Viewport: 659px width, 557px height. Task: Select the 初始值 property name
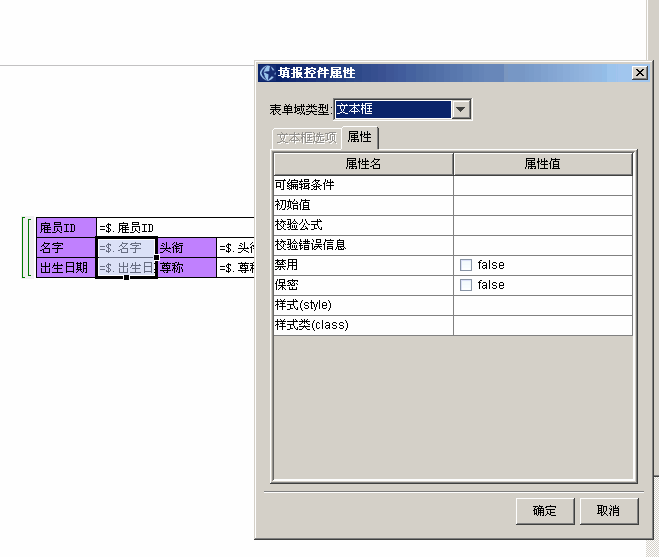point(364,206)
